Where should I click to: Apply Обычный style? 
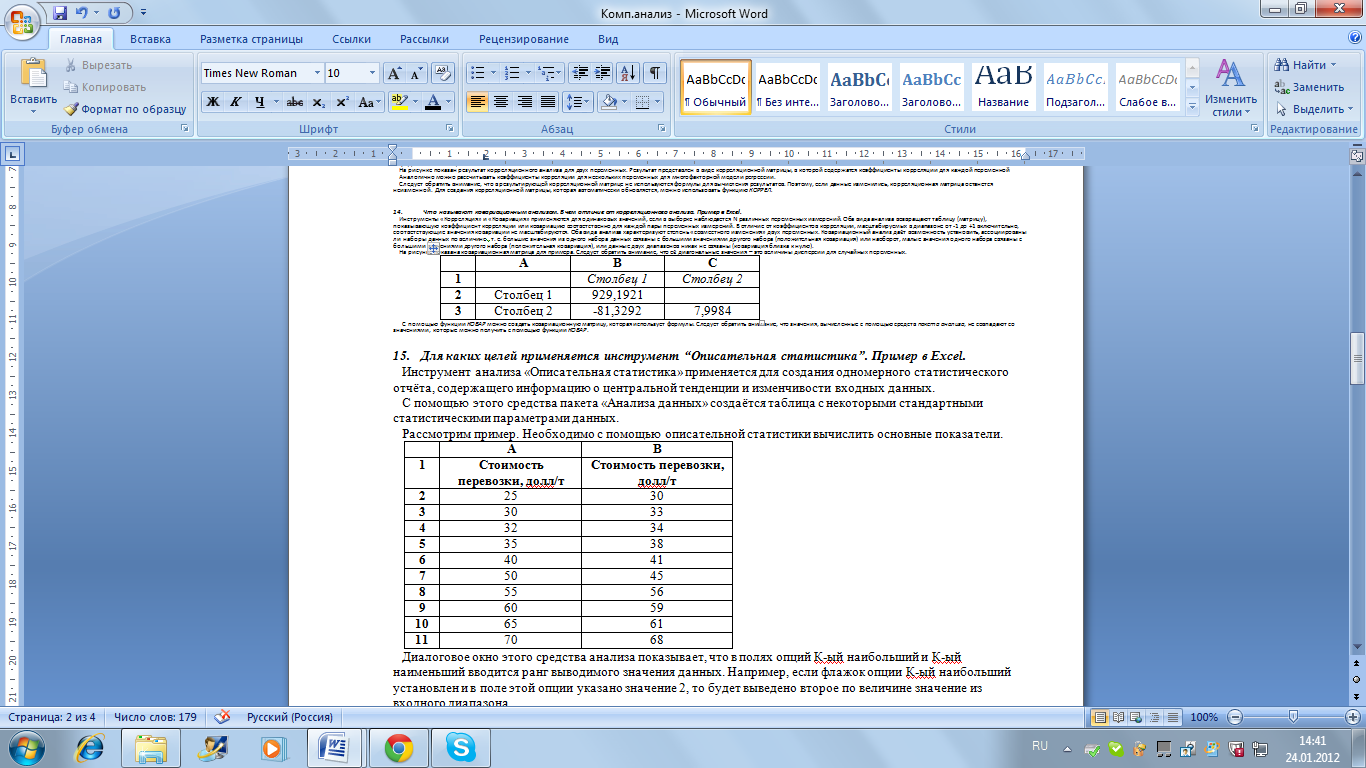tap(715, 87)
